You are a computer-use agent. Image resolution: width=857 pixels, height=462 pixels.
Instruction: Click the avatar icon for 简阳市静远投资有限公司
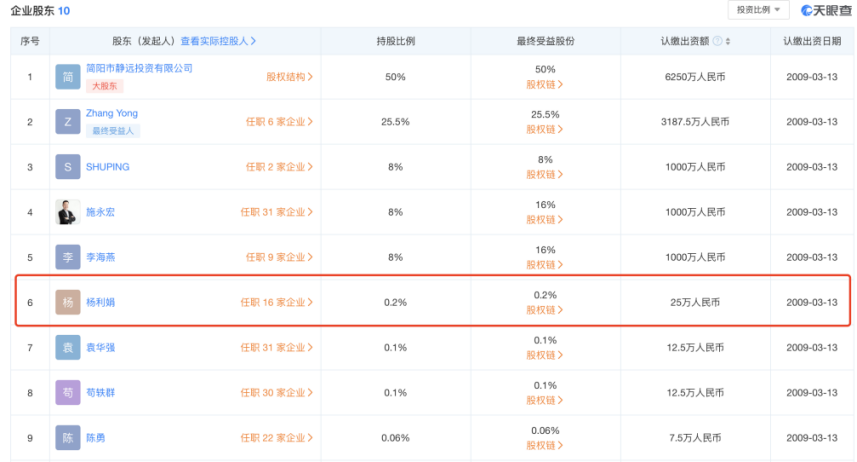pyautogui.click(x=67, y=77)
